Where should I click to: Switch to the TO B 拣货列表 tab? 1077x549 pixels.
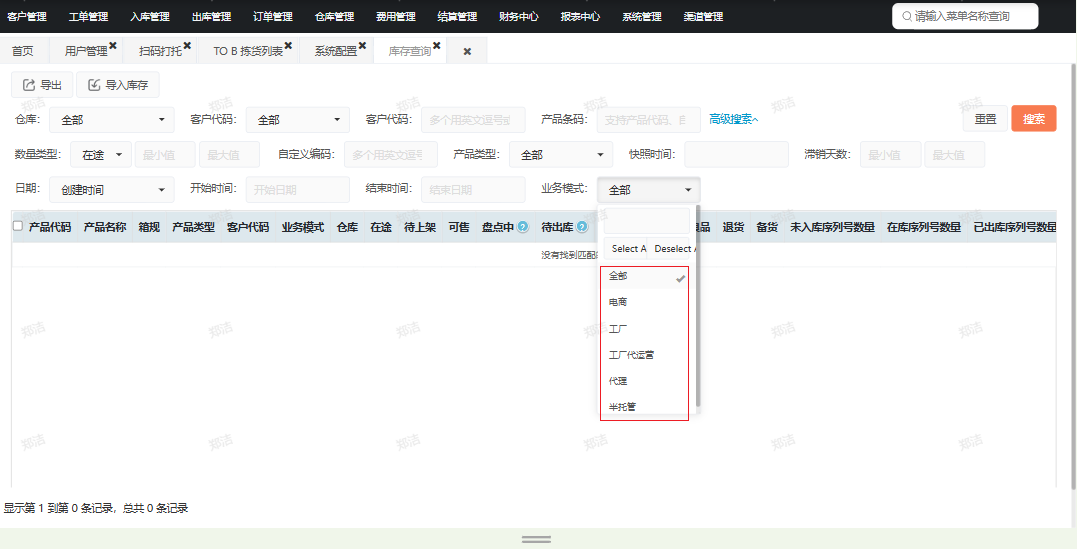248,51
